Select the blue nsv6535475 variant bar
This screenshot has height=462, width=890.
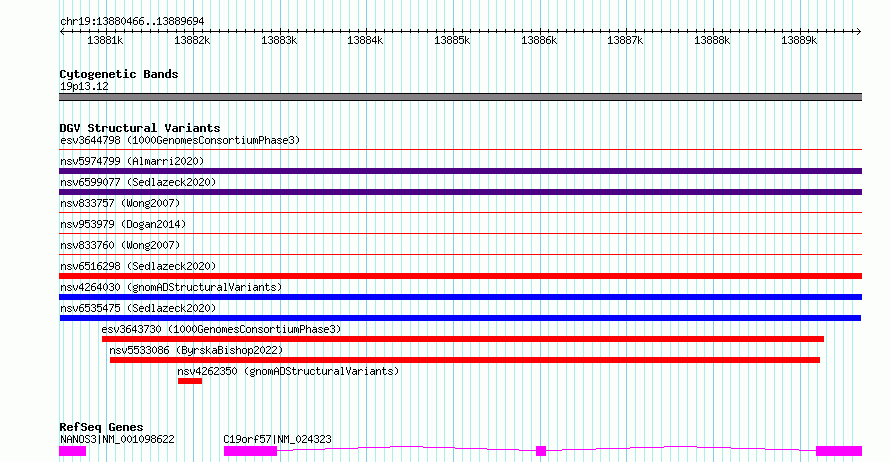click(x=460, y=318)
